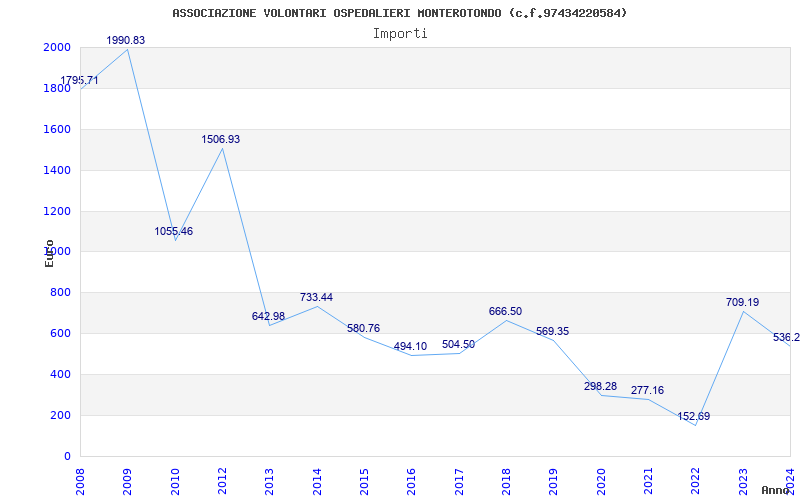Select the 1055.46 value label
Screen dimensions: 800x500
[x=173, y=231]
